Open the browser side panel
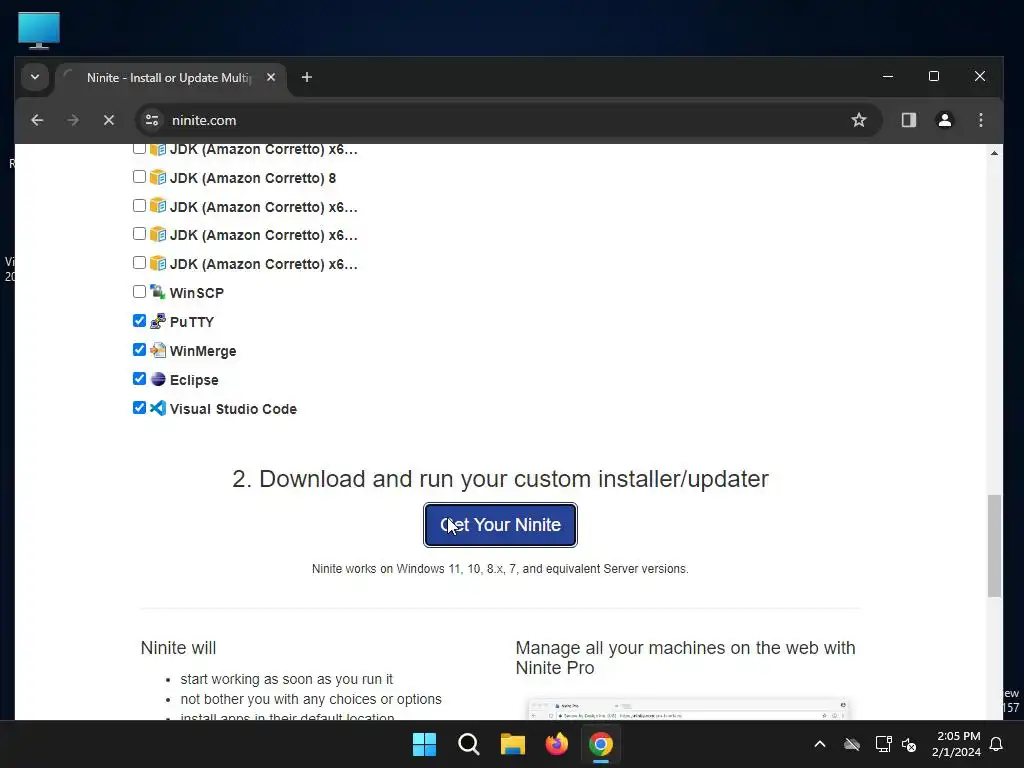Viewport: 1024px width, 768px height. point(908,120)
